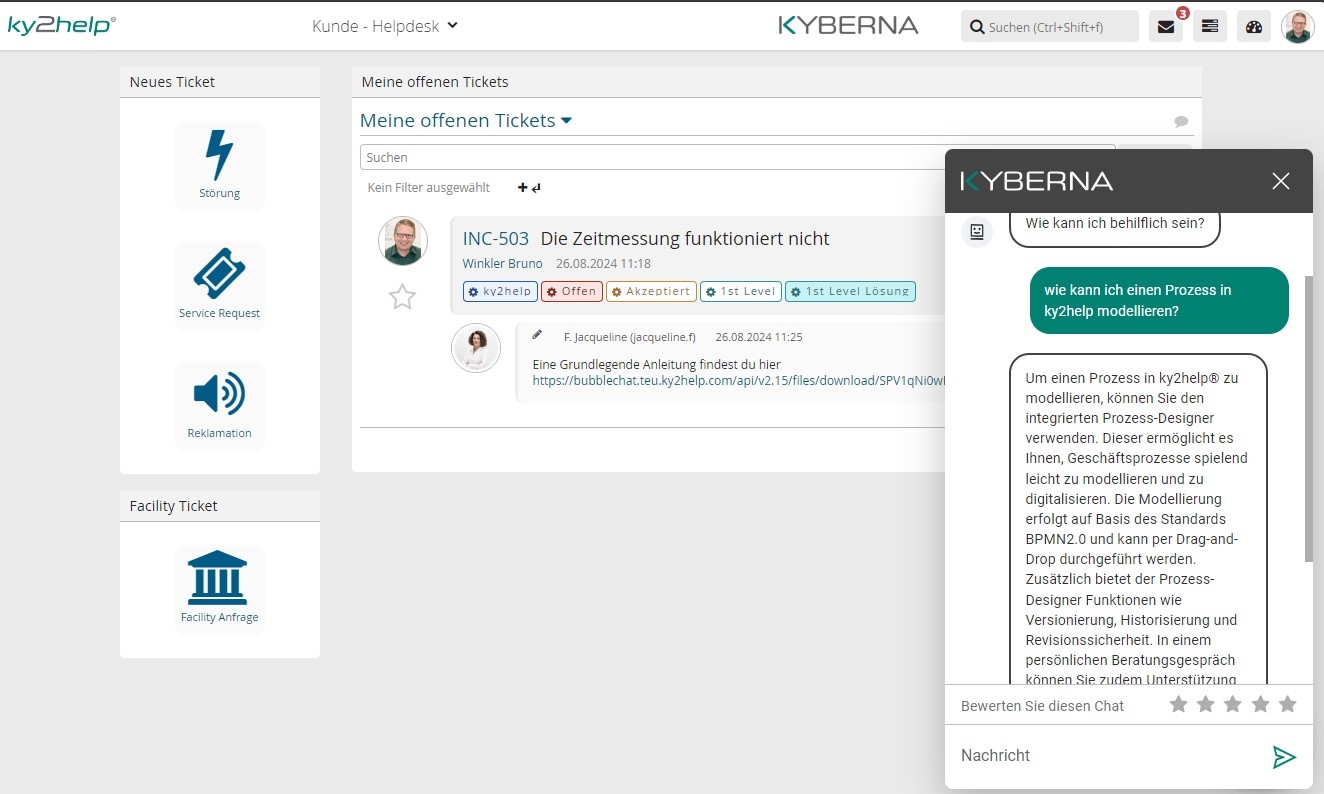The width and height of the screenshot is (1324, 794).
Task: Click the pencil edit icon on Jacqueline's comment
Action: [537, 335]
